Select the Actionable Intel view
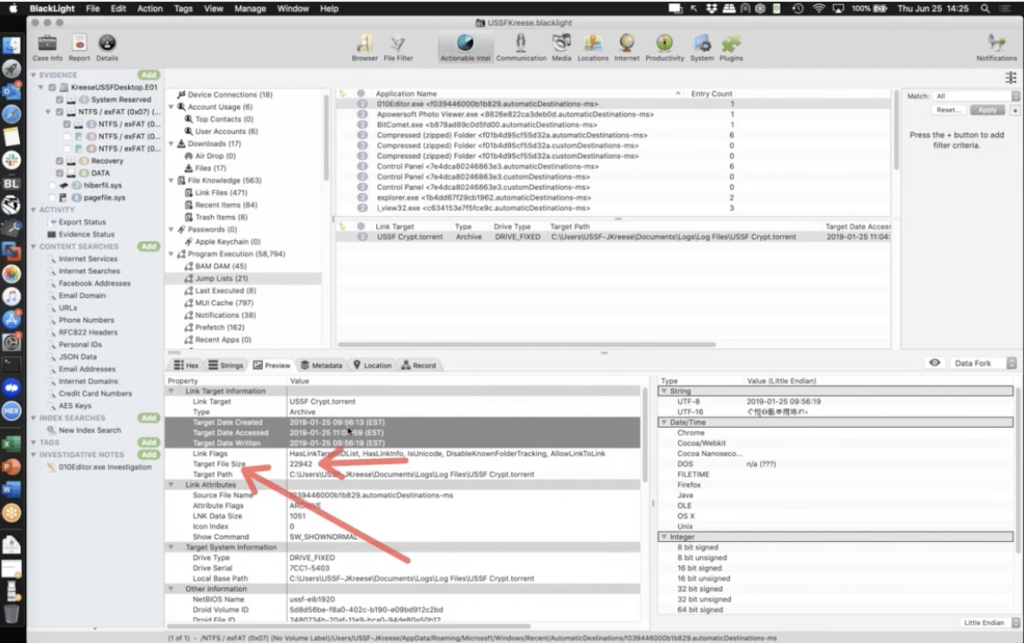 coord(465,48)
